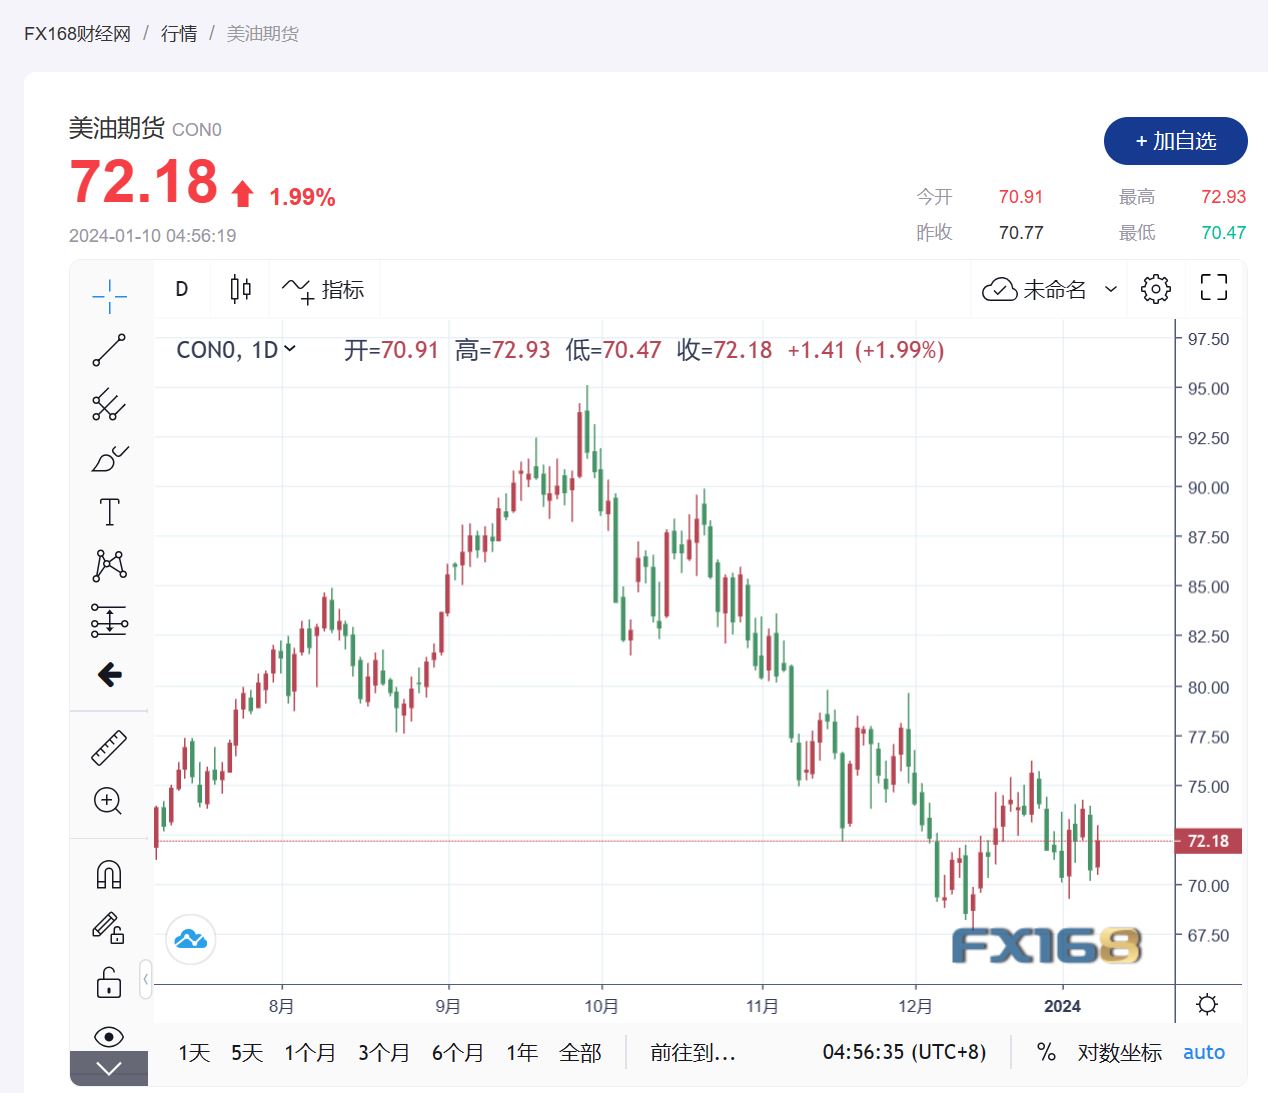The width and height of the screenshot is (1268, 1093).
Task: Enter fullscreen chart mode
Action: click(x=1213, y=288)
